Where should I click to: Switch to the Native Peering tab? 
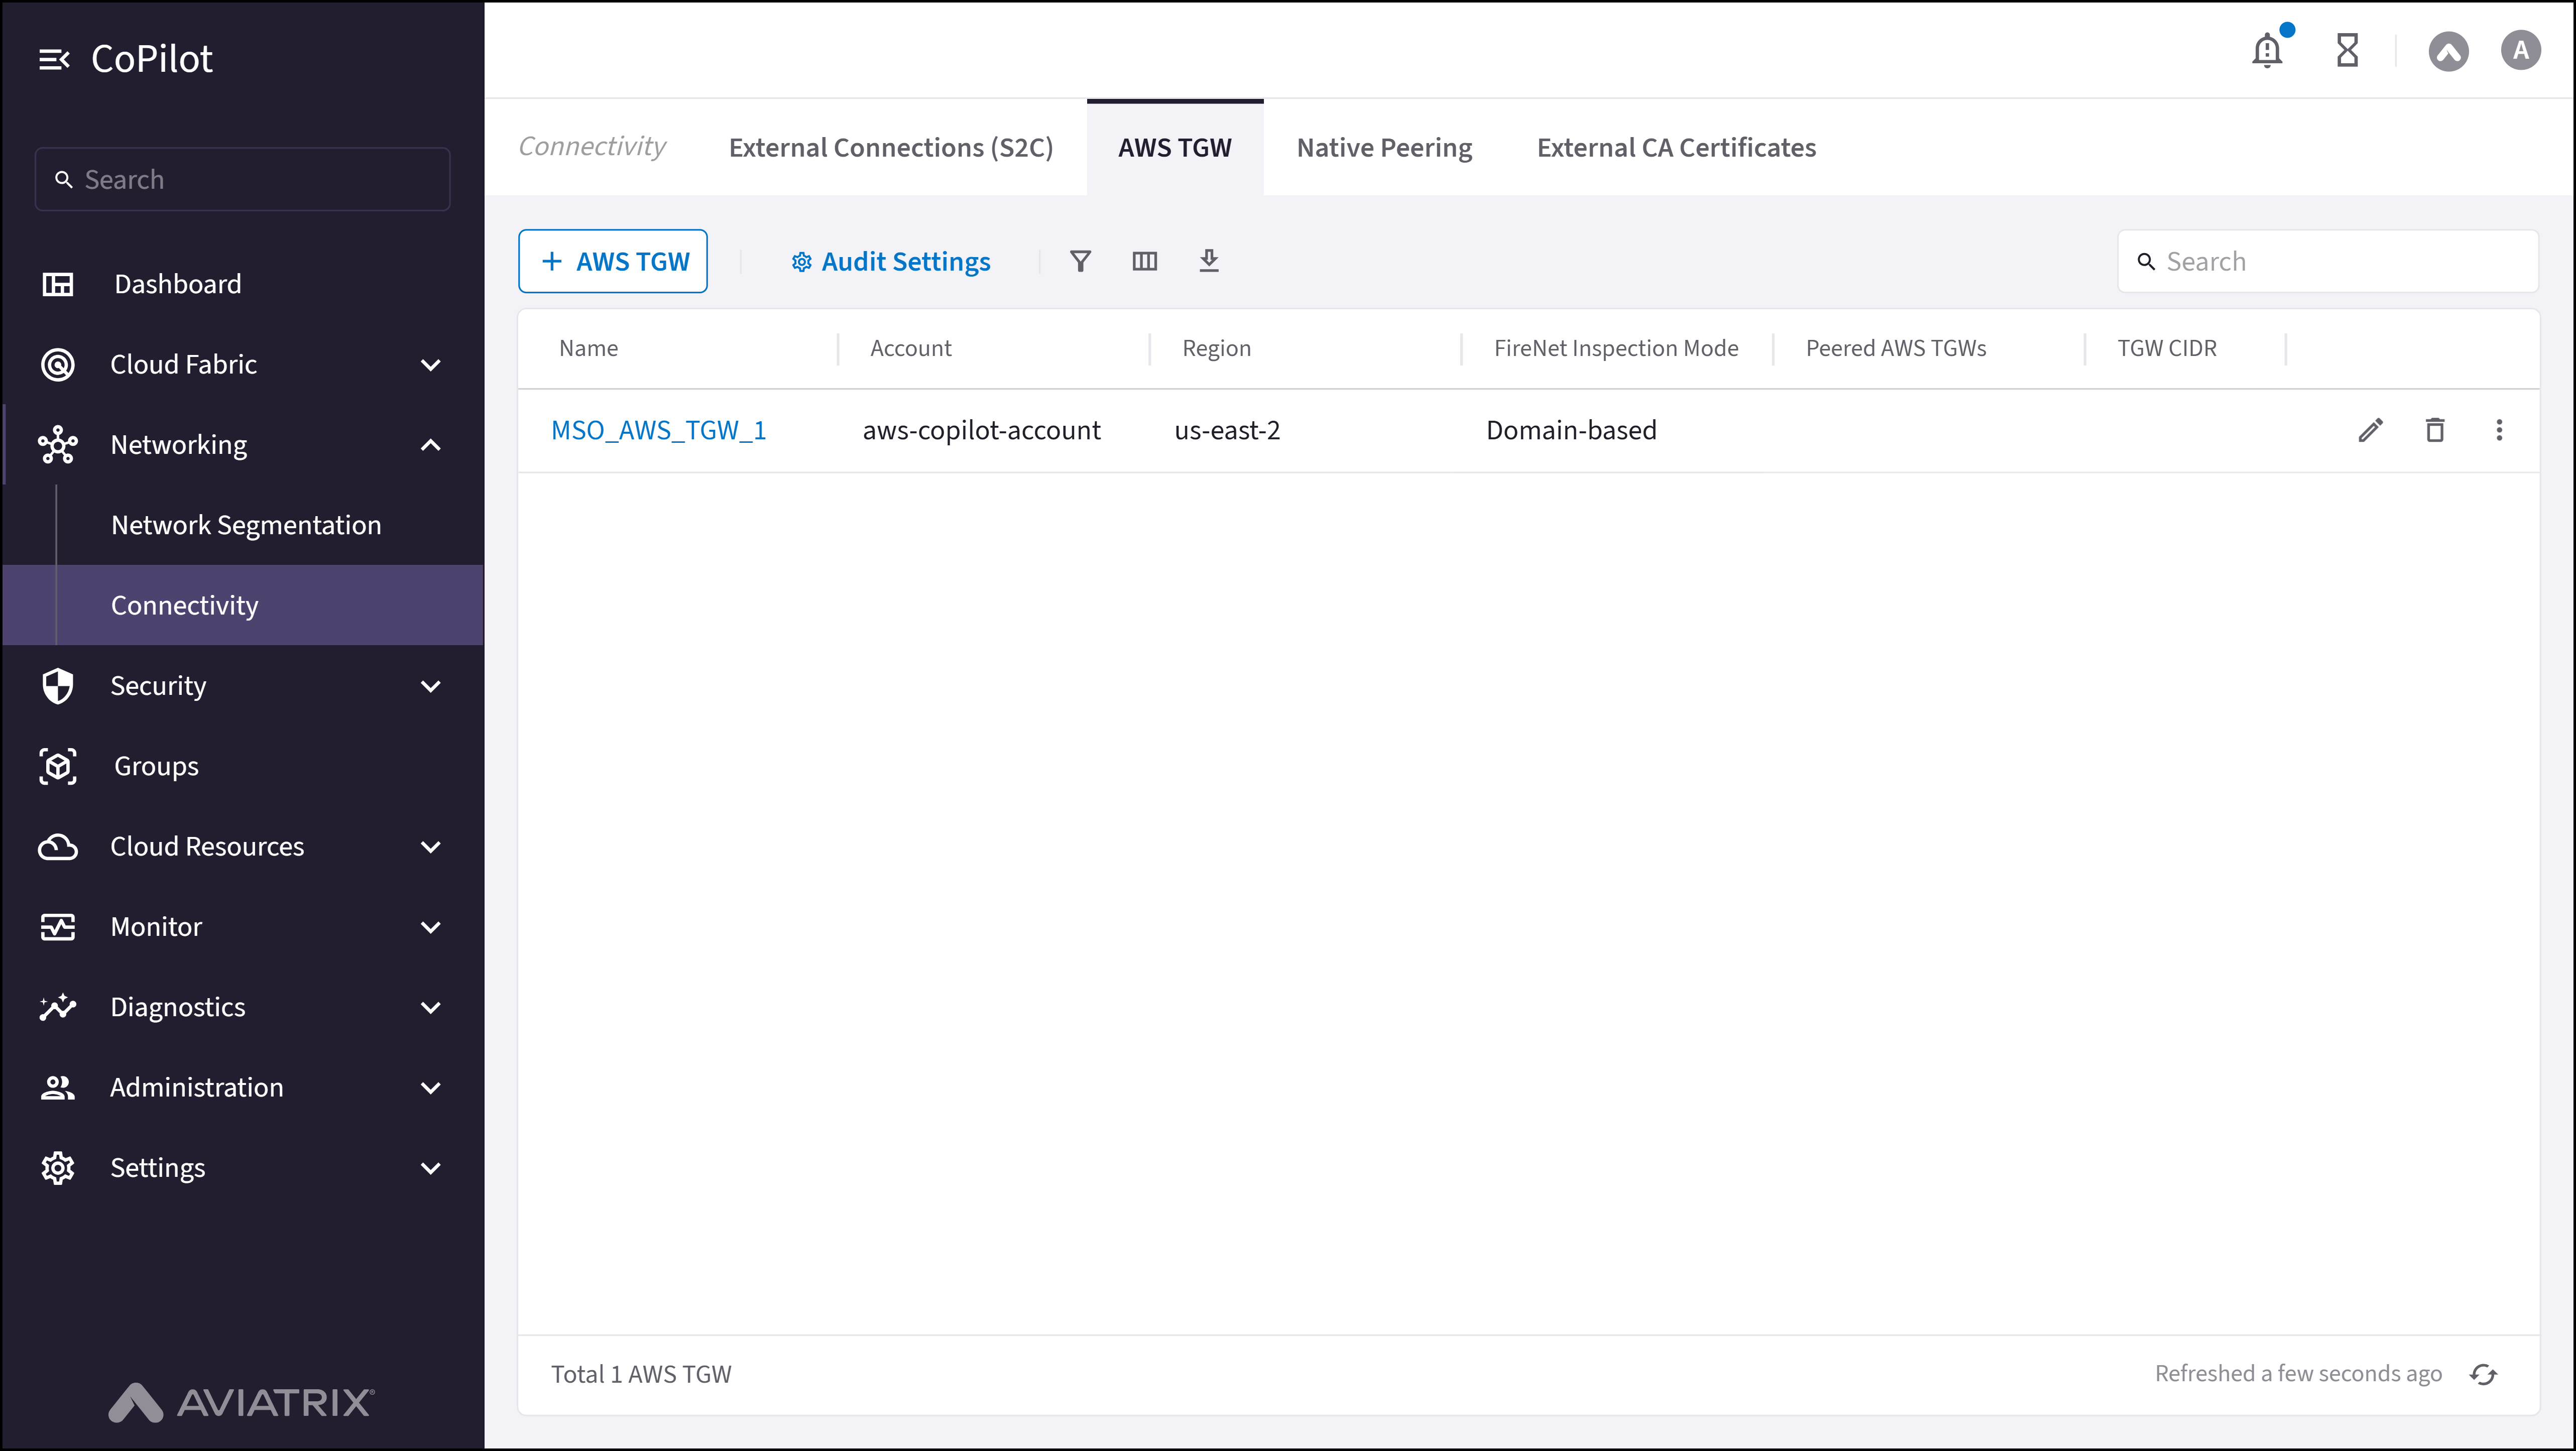point(1384,147)
